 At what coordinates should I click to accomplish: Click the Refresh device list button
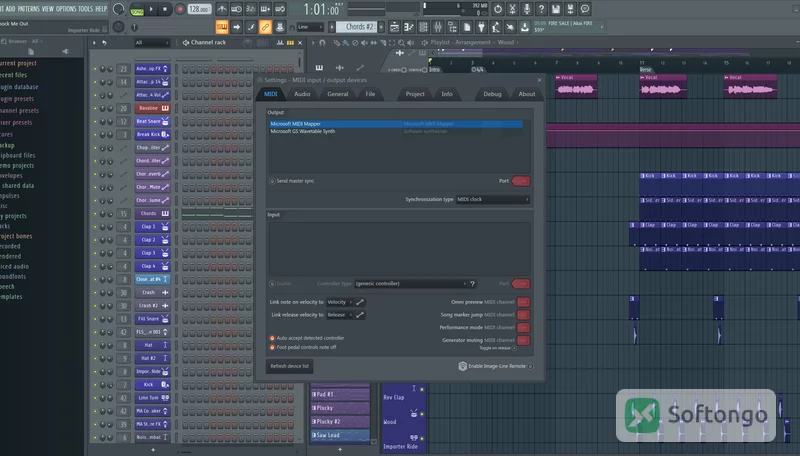tap(290, 366)
